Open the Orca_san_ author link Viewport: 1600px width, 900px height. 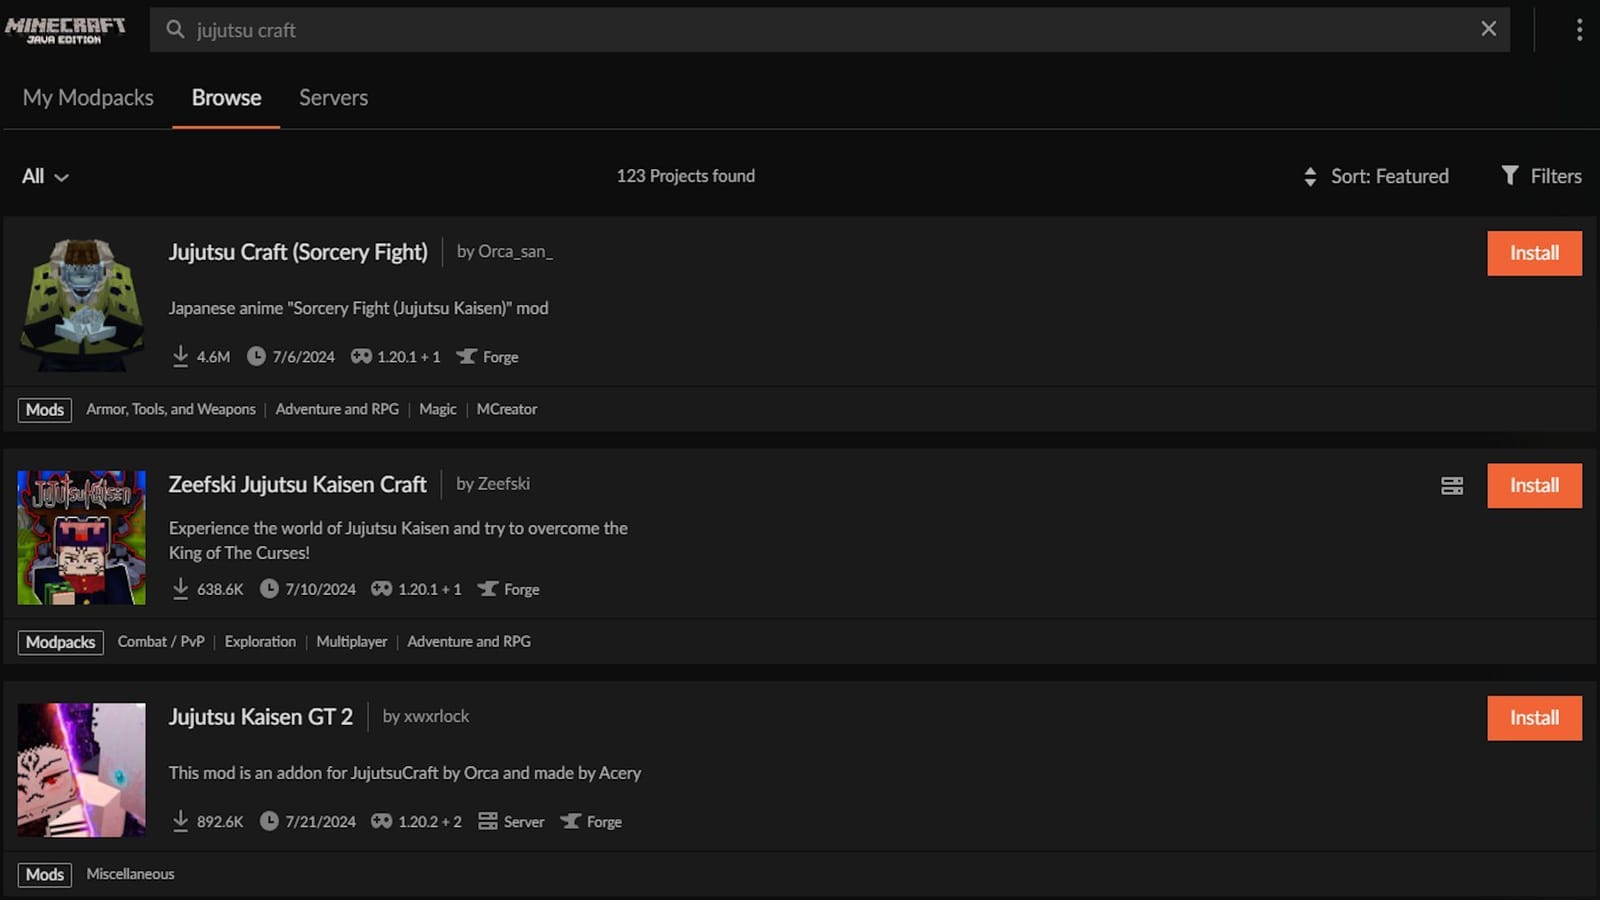point(514,251)
